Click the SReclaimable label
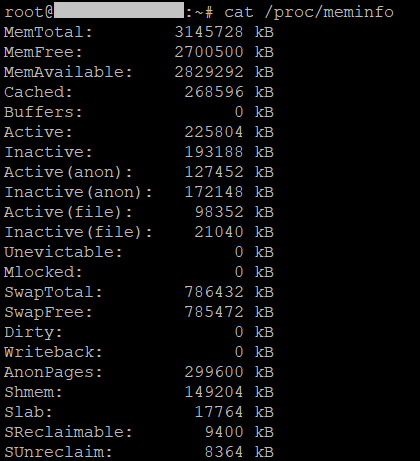 pyautogui.click(x=68, y=432)
